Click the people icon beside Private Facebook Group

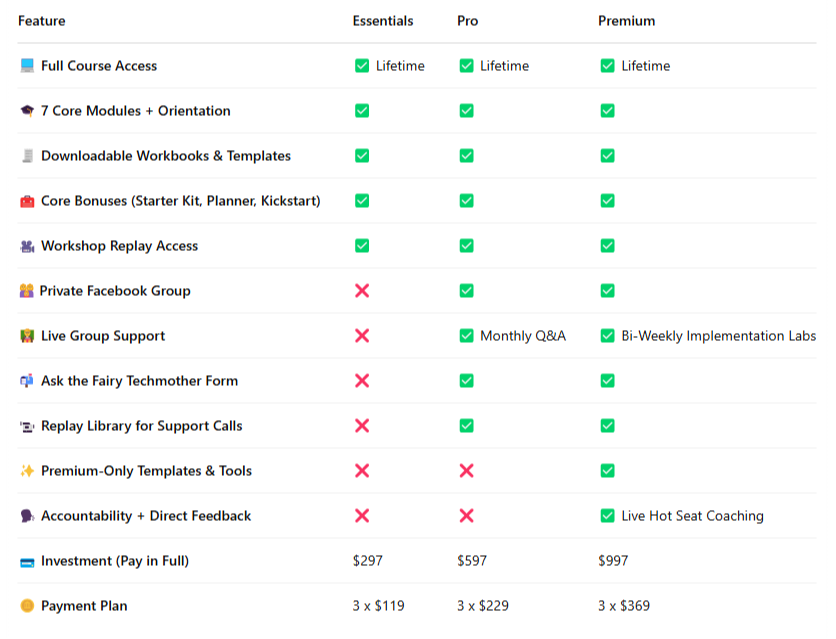[26, 291]
